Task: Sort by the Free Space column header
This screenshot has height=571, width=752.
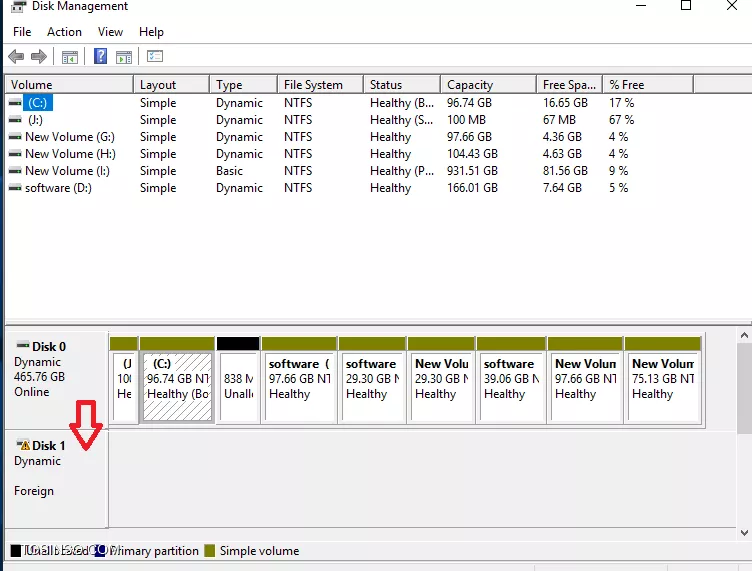Action: 569,84
